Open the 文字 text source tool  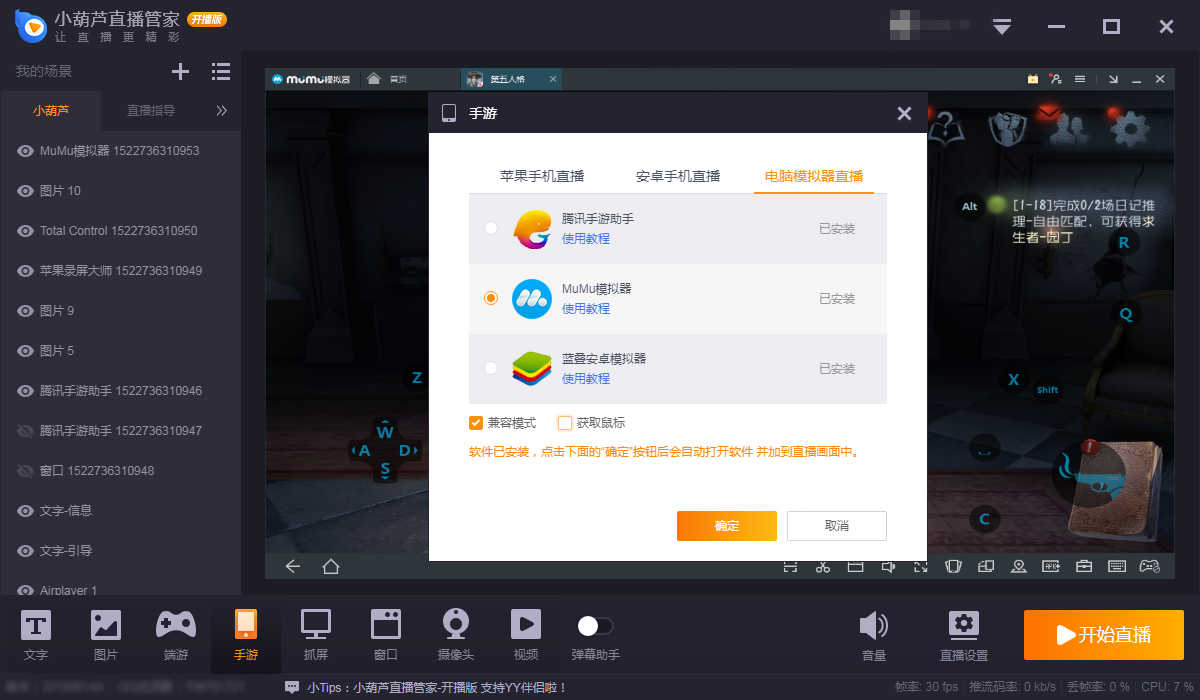point(36,636)
